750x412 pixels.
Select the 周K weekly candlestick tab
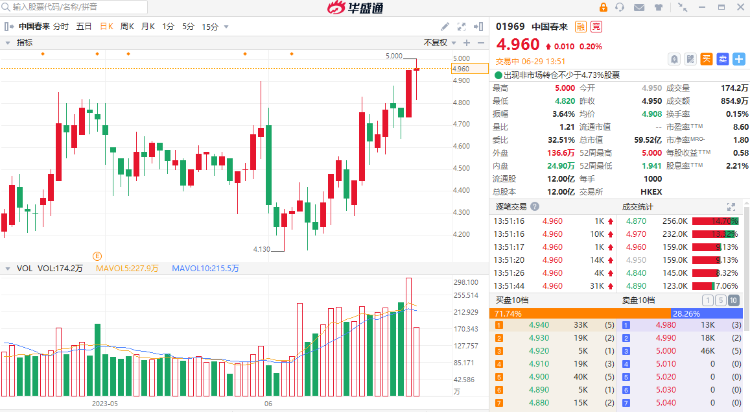tap(127, 27)
